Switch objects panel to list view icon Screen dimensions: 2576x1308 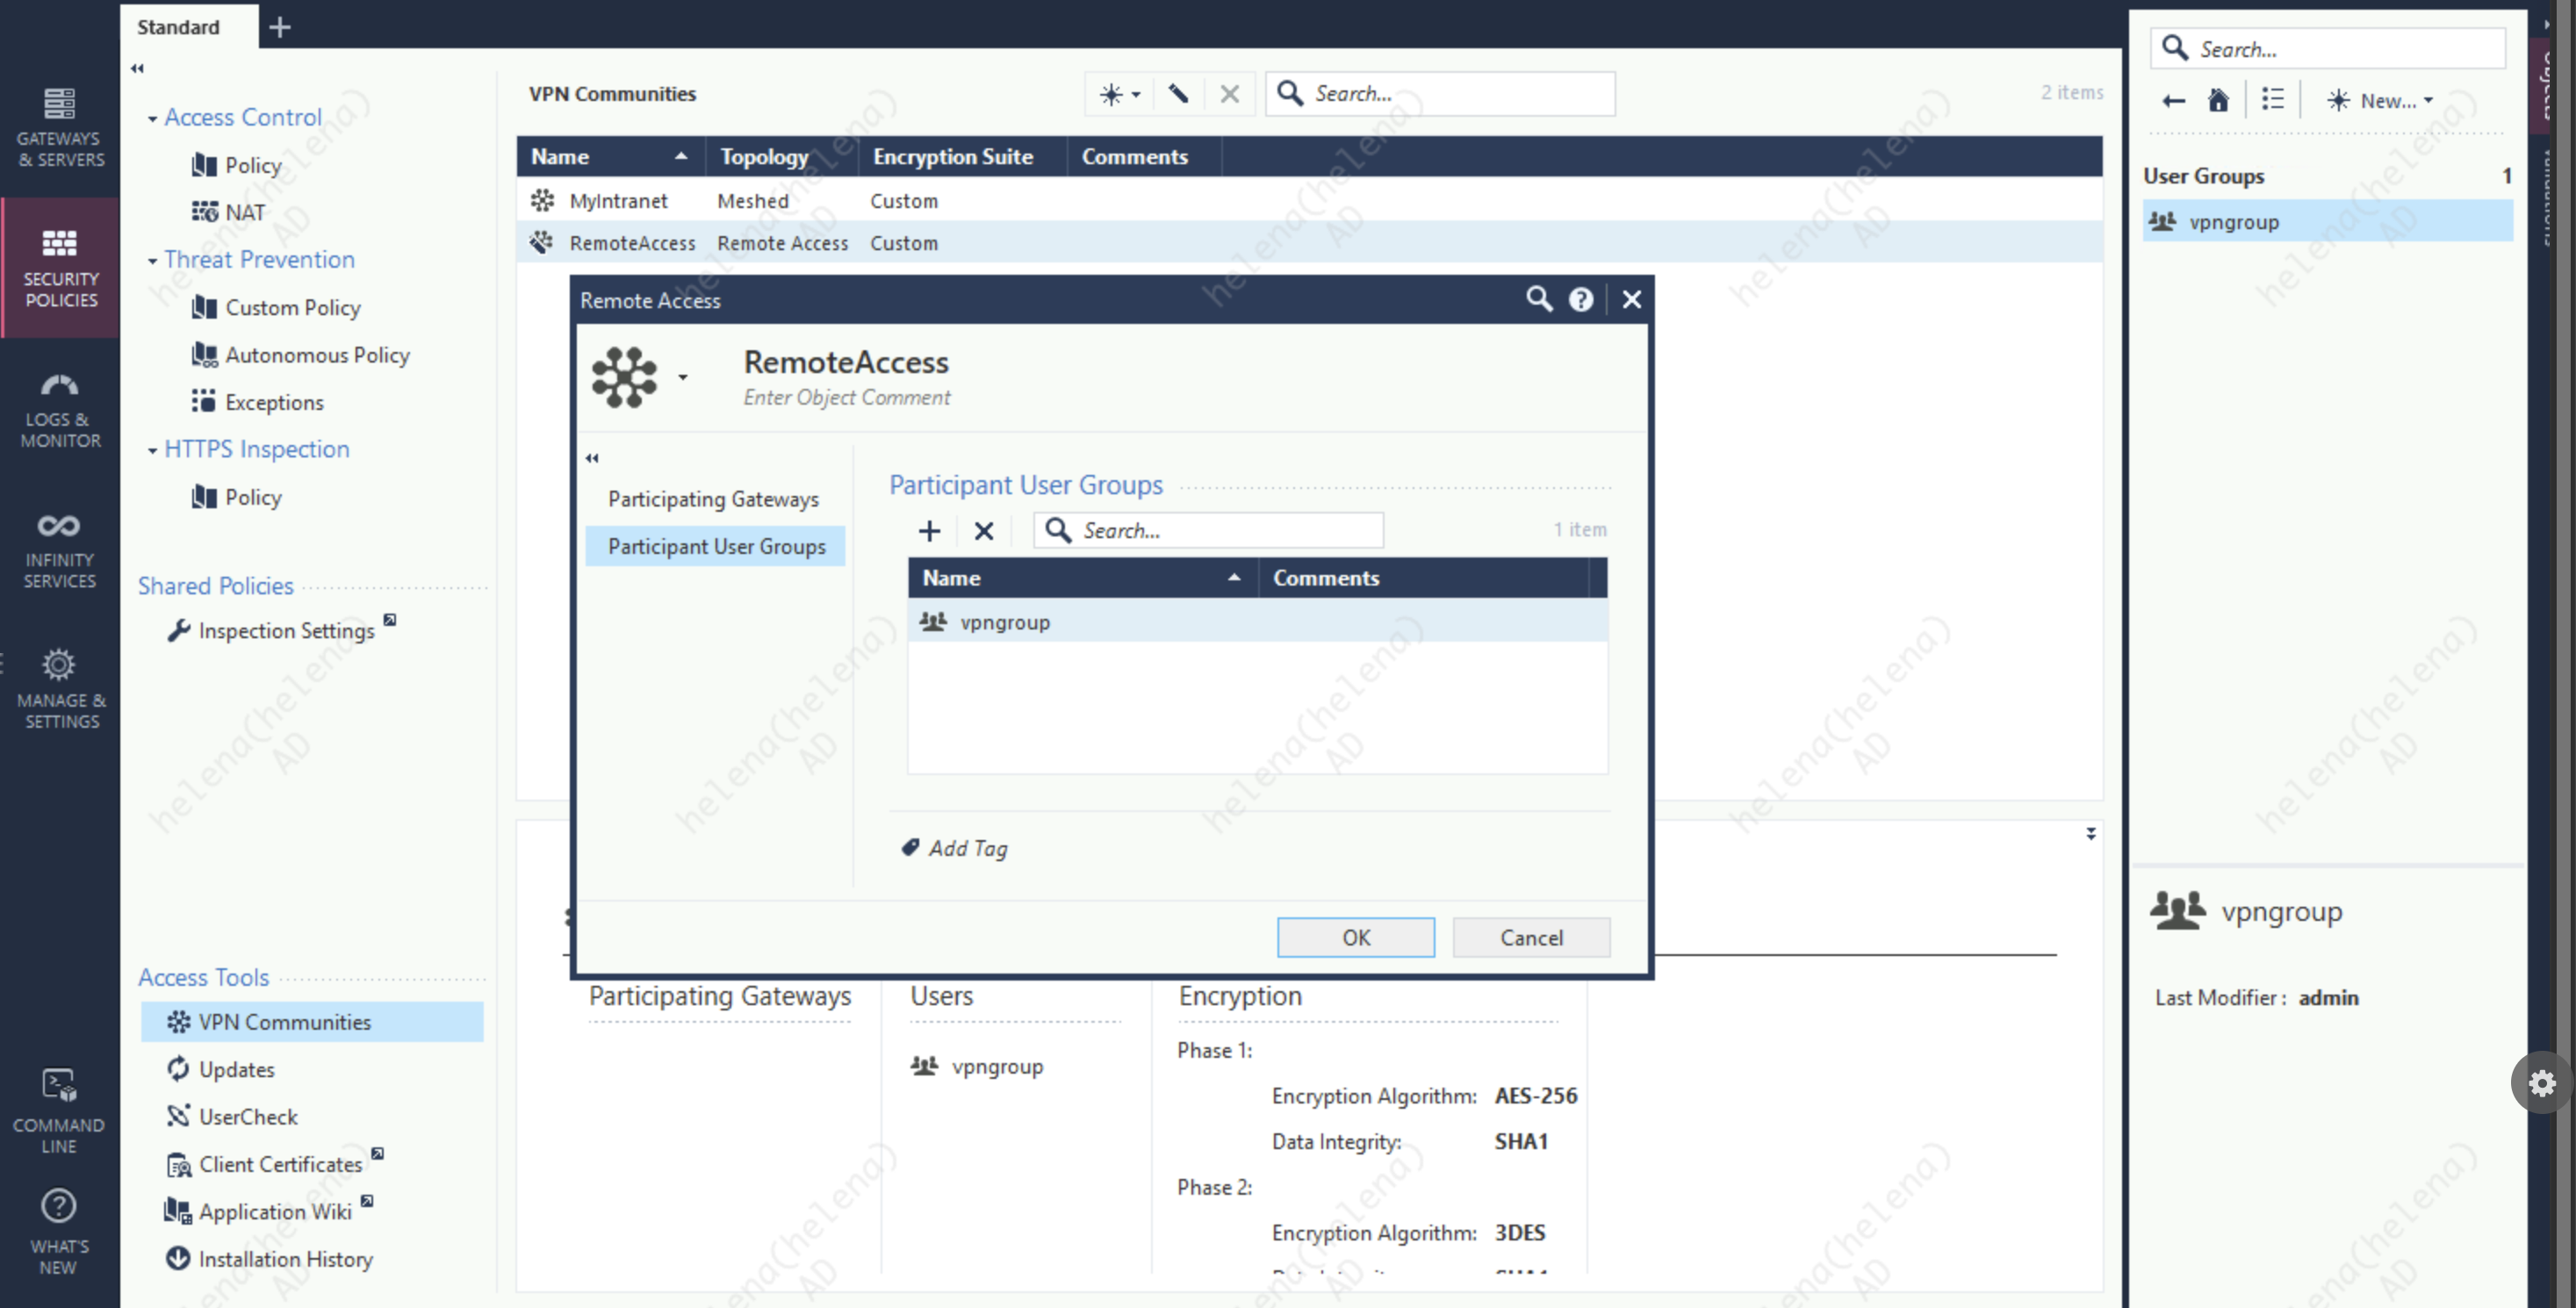(2272, 100)
